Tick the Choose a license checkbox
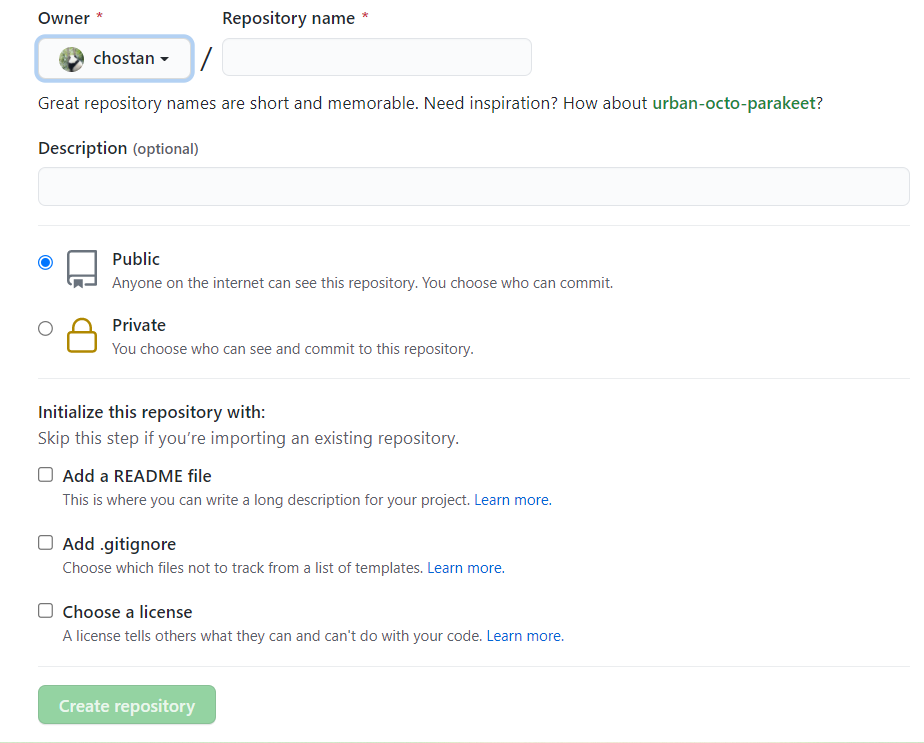Screen dimensions: 924x743 point(45,611)
